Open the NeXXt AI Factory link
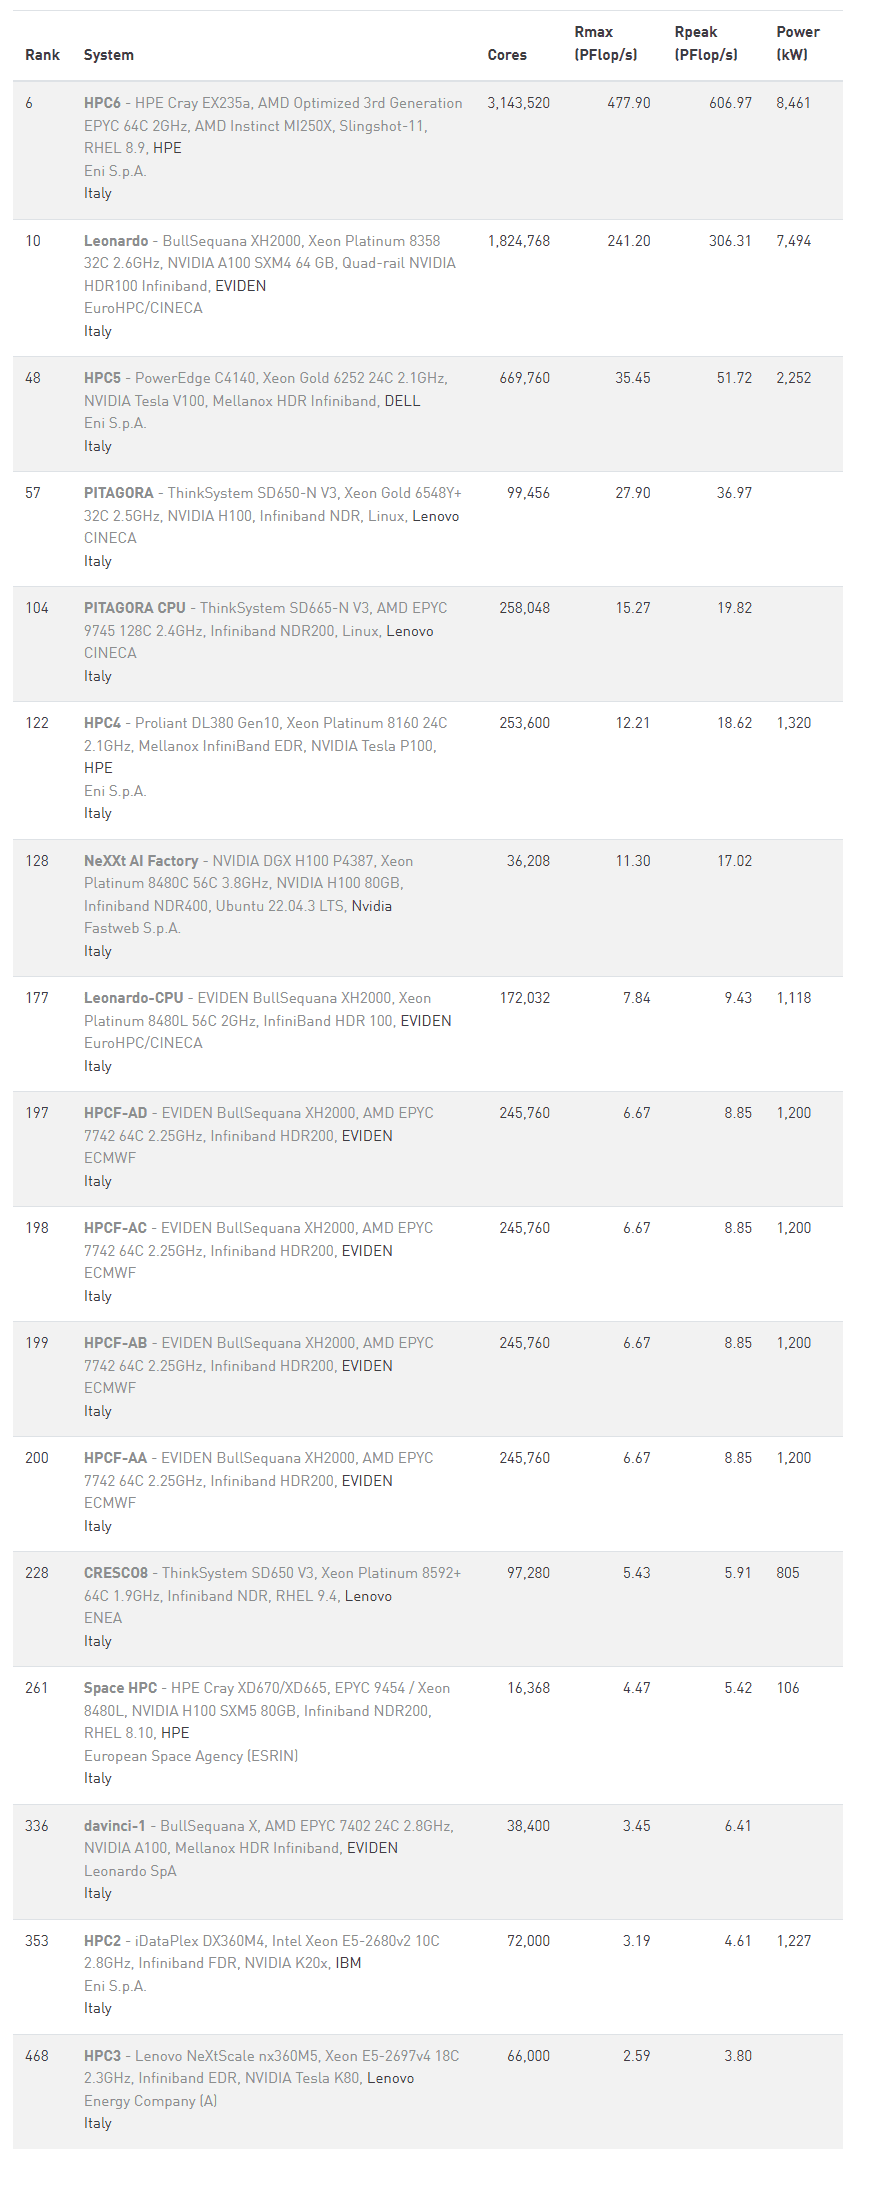Screen dimensions: 870x2186 click(141, 861)
